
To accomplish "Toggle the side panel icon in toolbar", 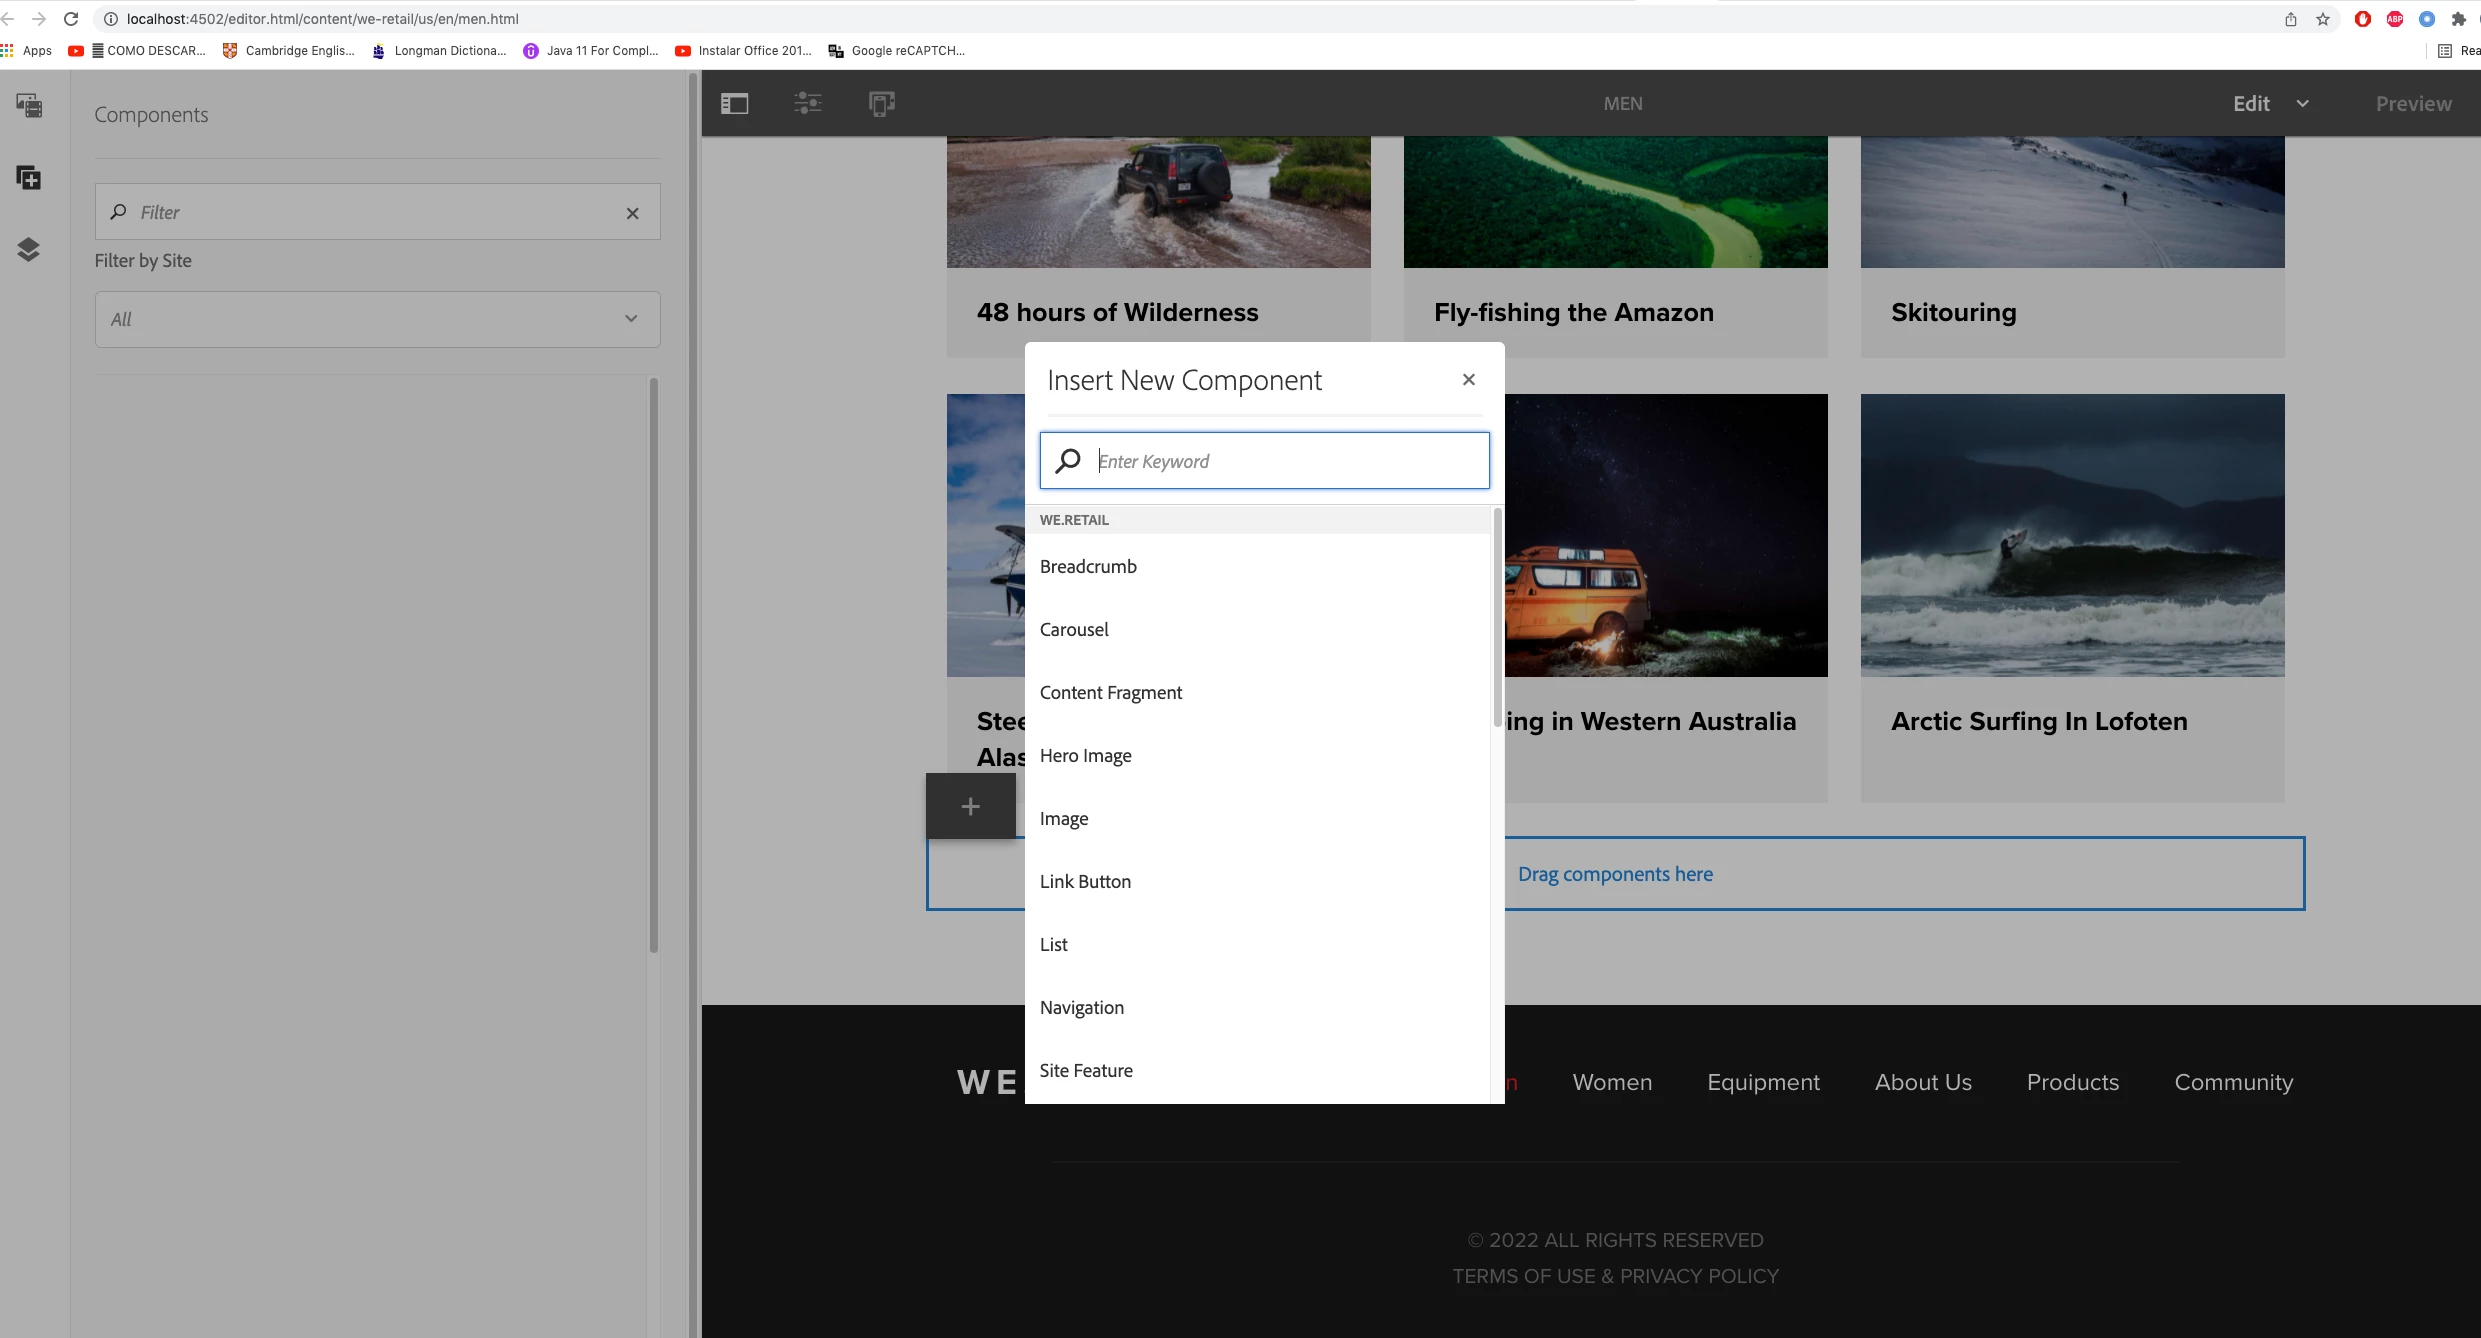I will (734, 103).
